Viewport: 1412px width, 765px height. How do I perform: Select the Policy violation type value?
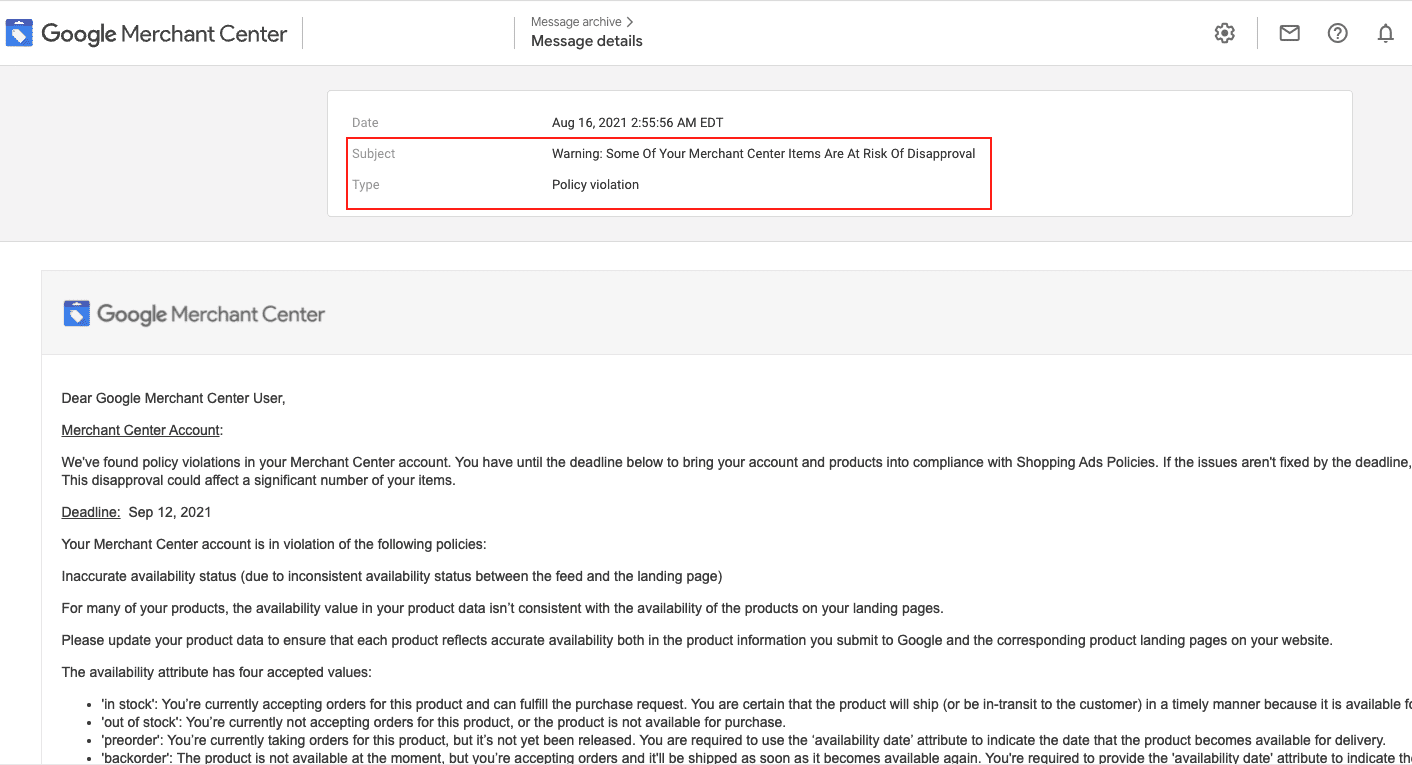(x=595, y=185)
